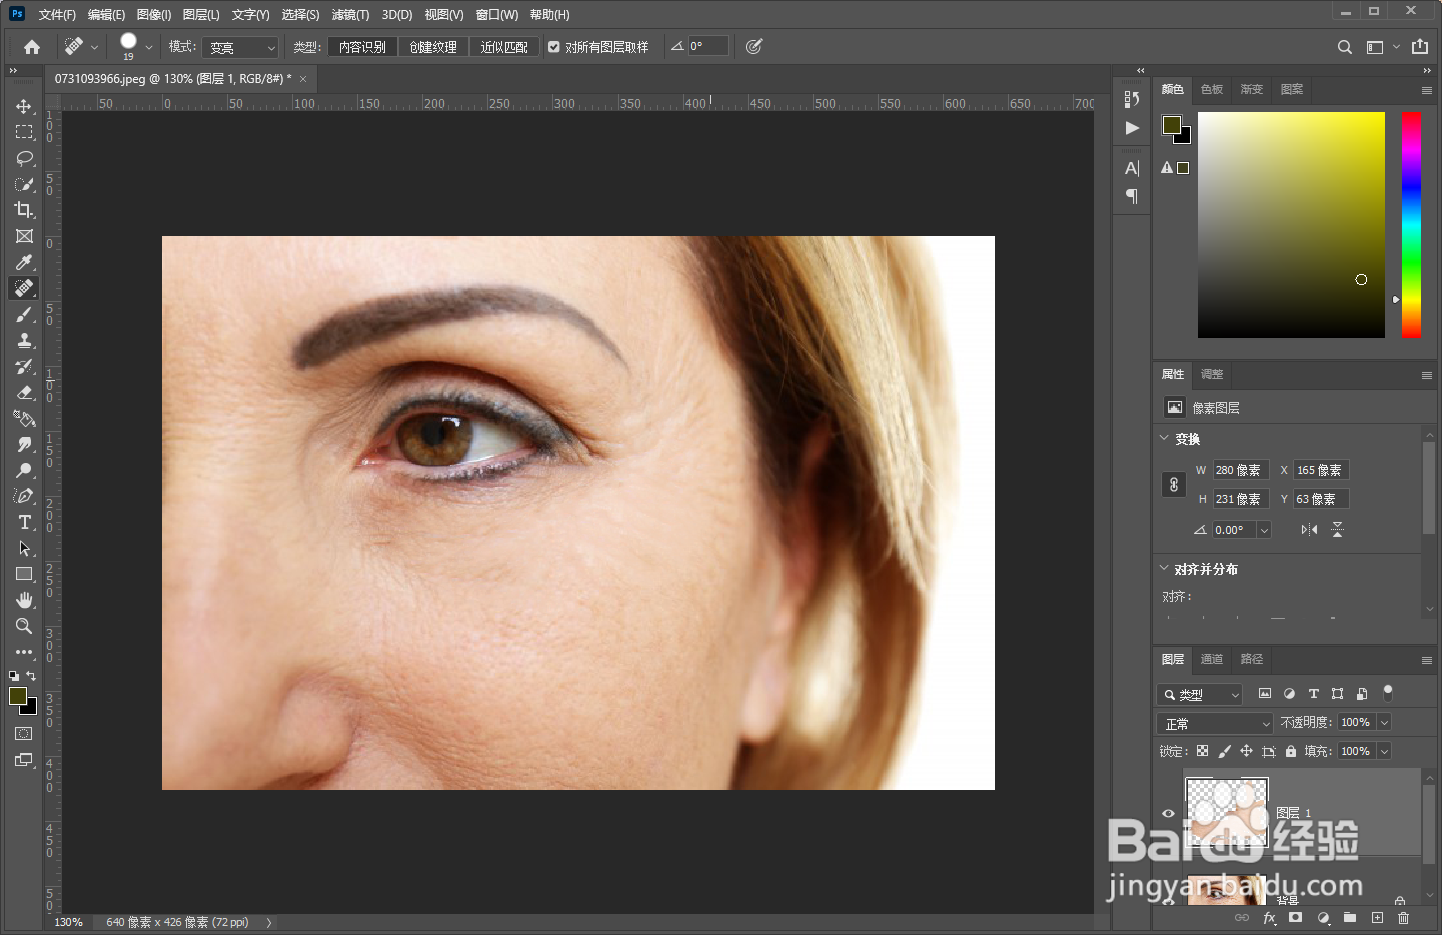1442x935 pixels.
Task: Toggle the layer filter switch
Action: 1388,693
